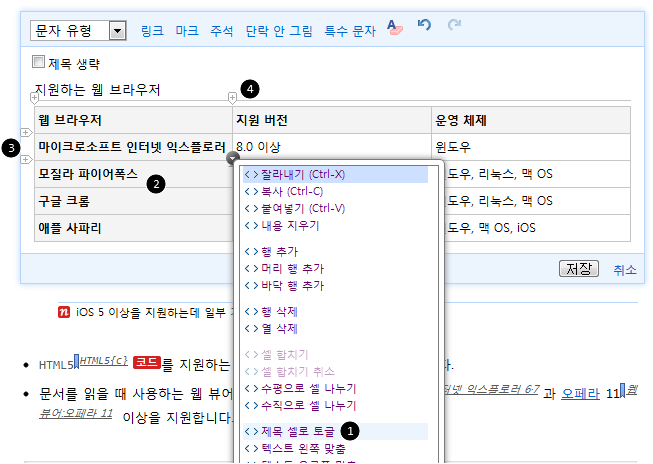Click the 링크 toolbar link
Screen dimensions: 653x464
[152, 31]
